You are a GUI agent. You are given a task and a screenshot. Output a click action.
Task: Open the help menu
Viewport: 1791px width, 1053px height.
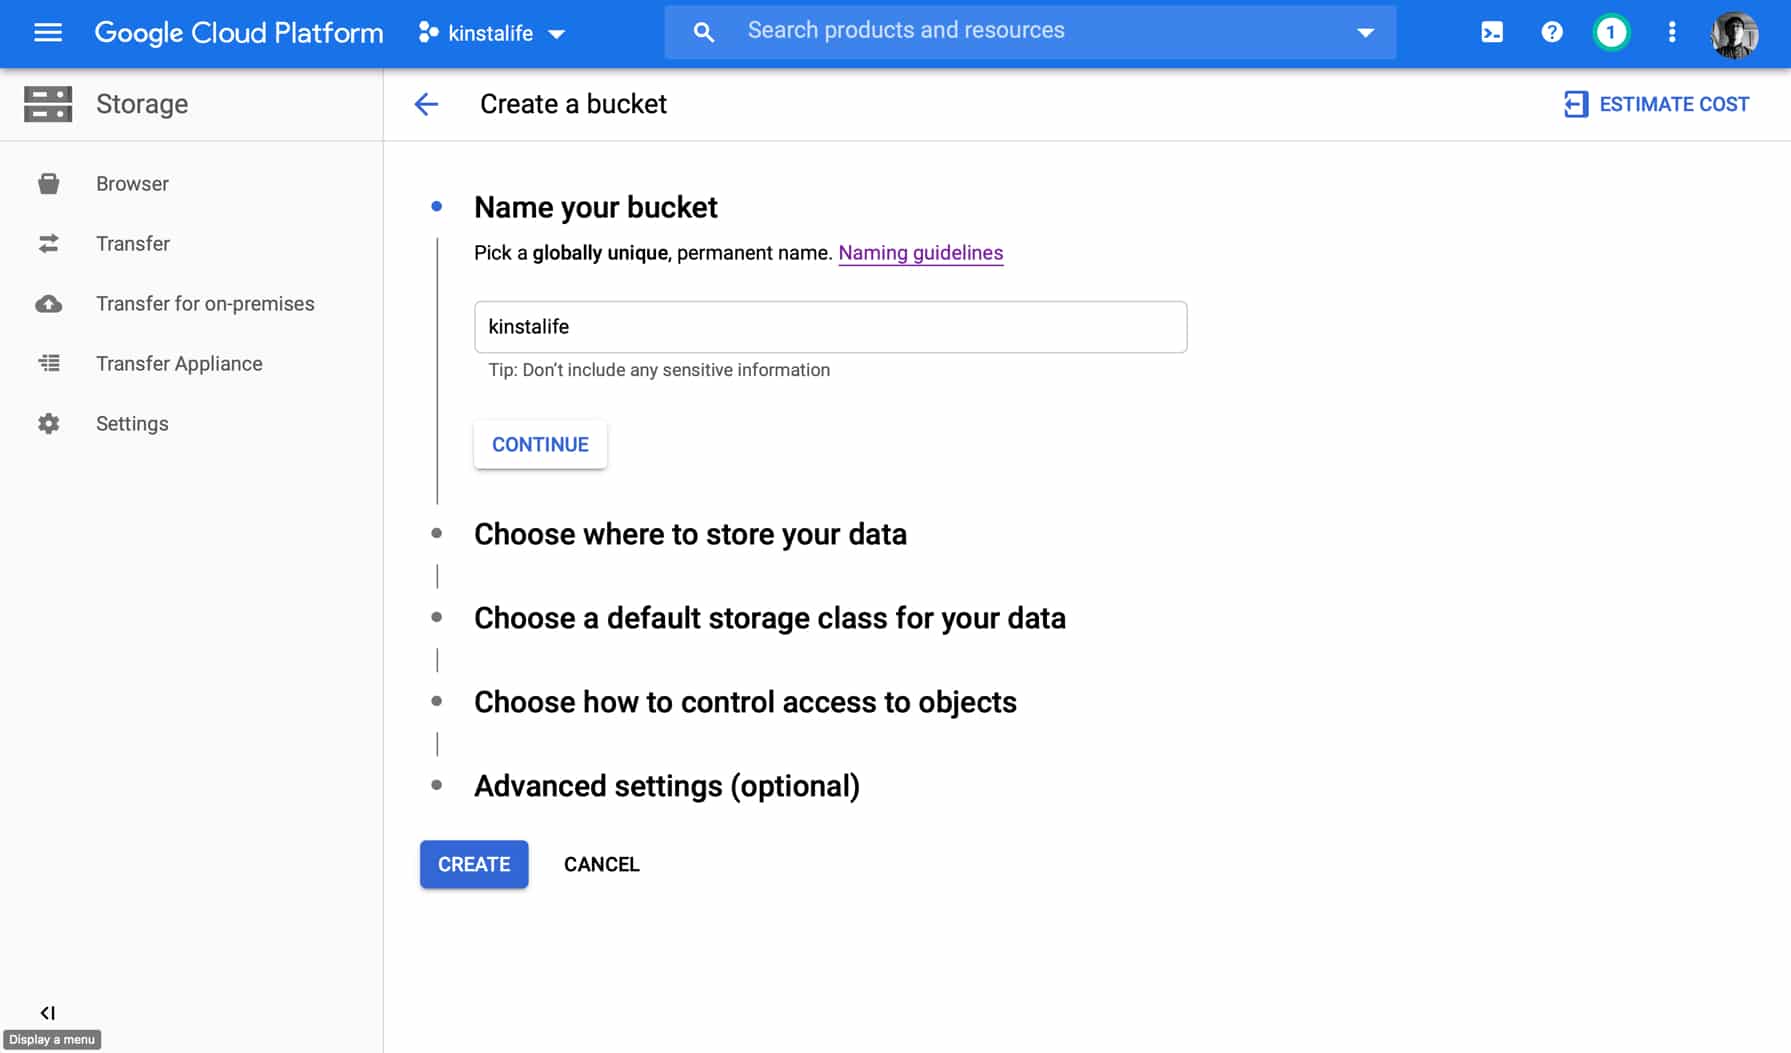(1551, 32)
